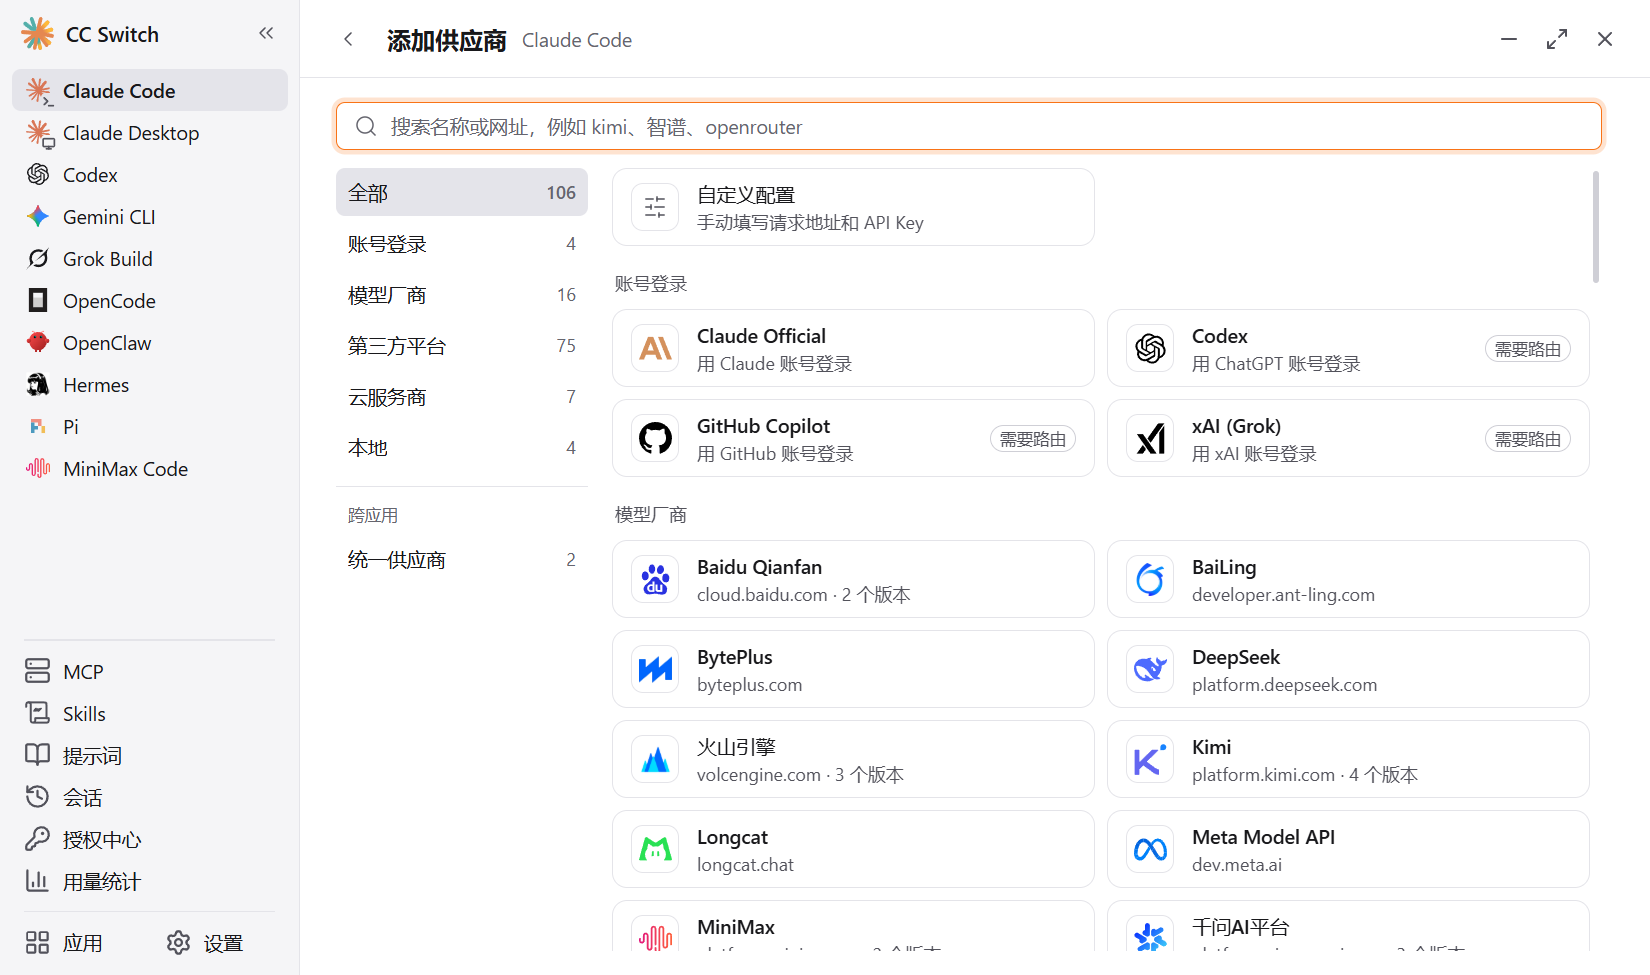
Task: Choose Codex ChatGPT login card
Action: coord(1348,348)
